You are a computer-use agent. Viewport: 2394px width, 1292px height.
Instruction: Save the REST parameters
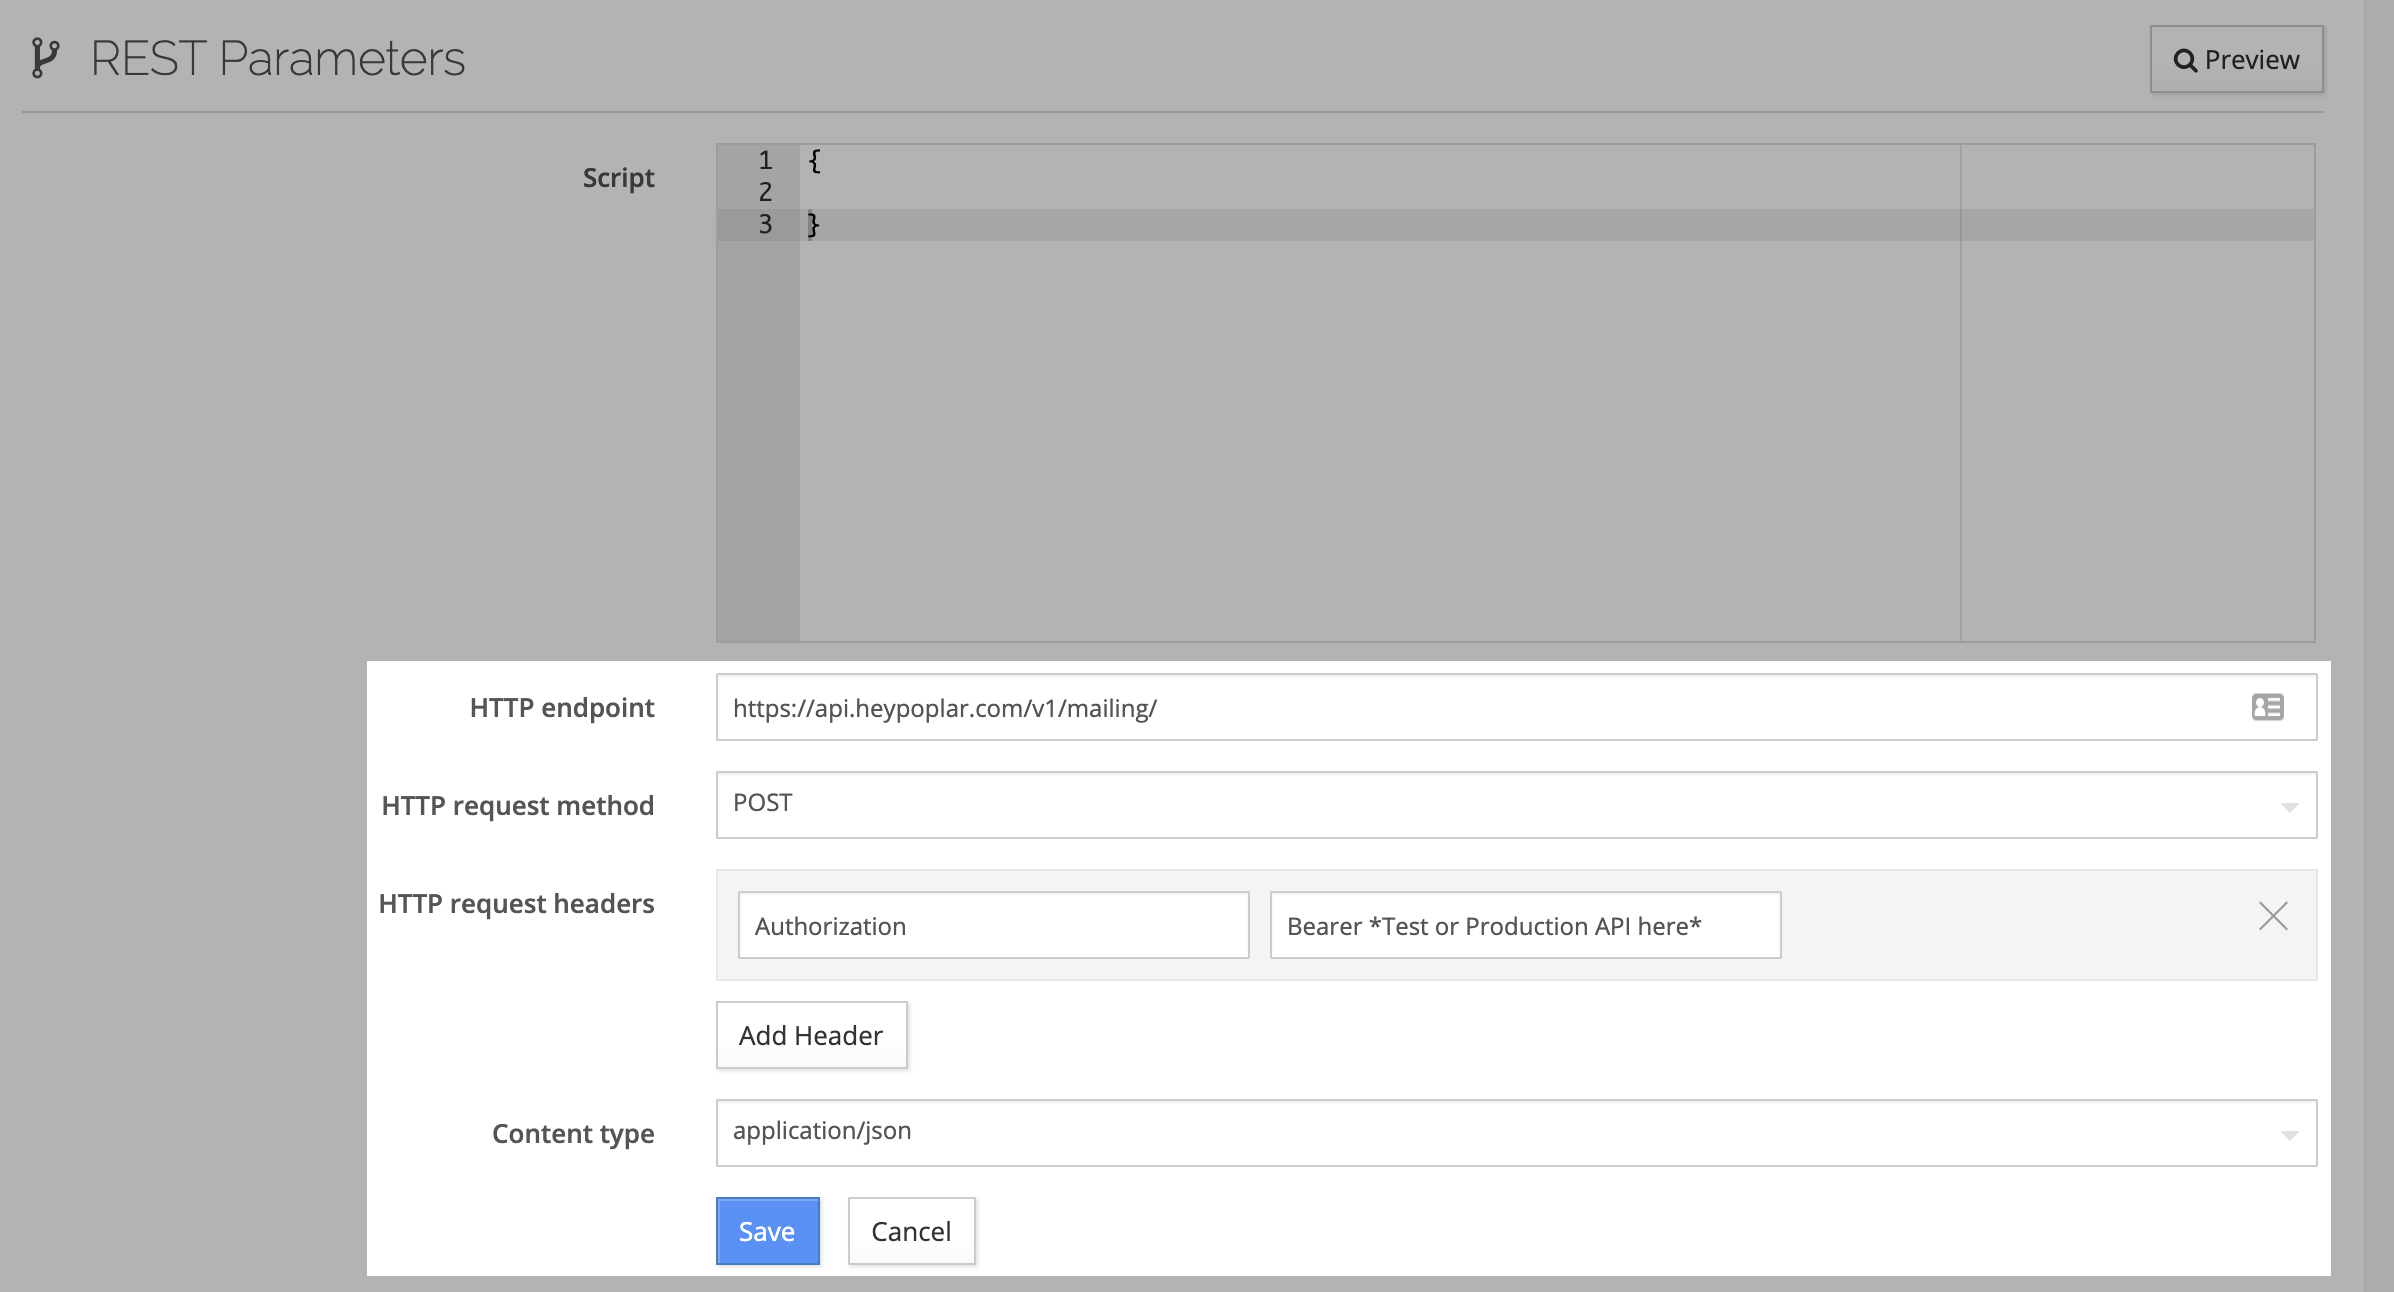[767, 1231]
